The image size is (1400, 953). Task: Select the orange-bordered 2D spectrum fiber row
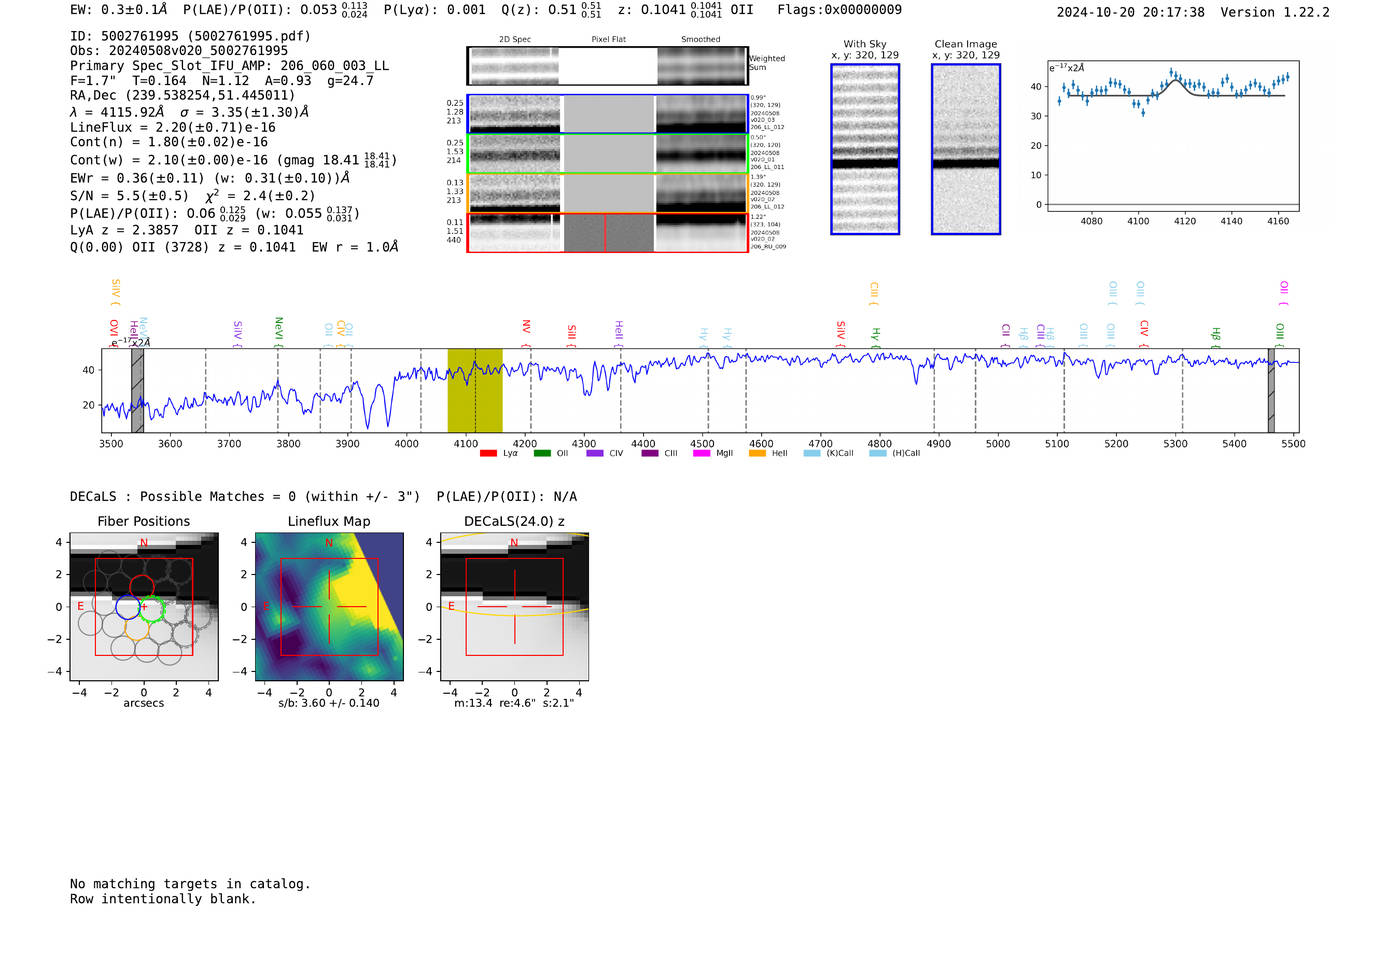click(x=607, y=193)
